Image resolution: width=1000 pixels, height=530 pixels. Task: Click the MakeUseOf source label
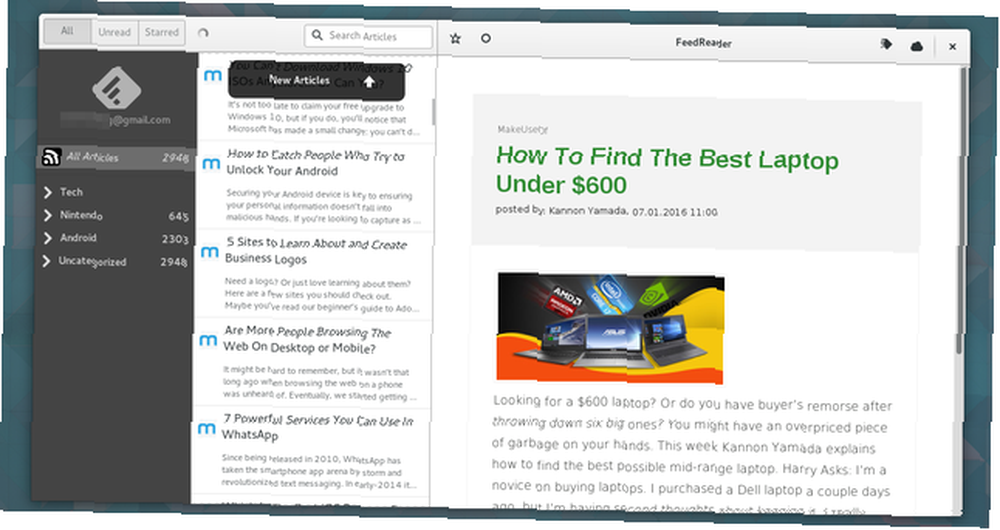point(522,129)
